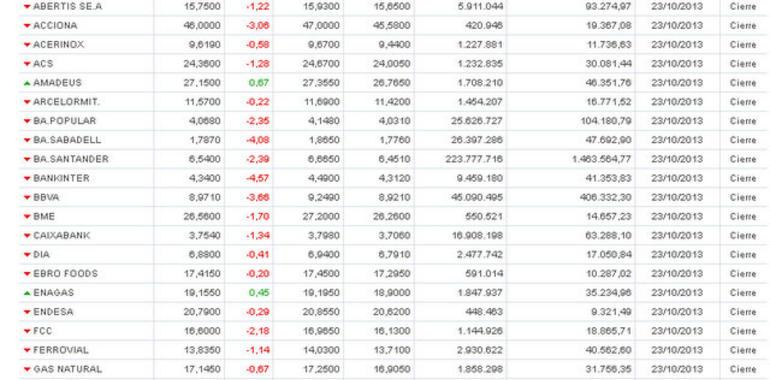The height and width of the screenshot is (380, 770).
Task: Click the red down arrow beside ACS
Action: coord(27,64)
